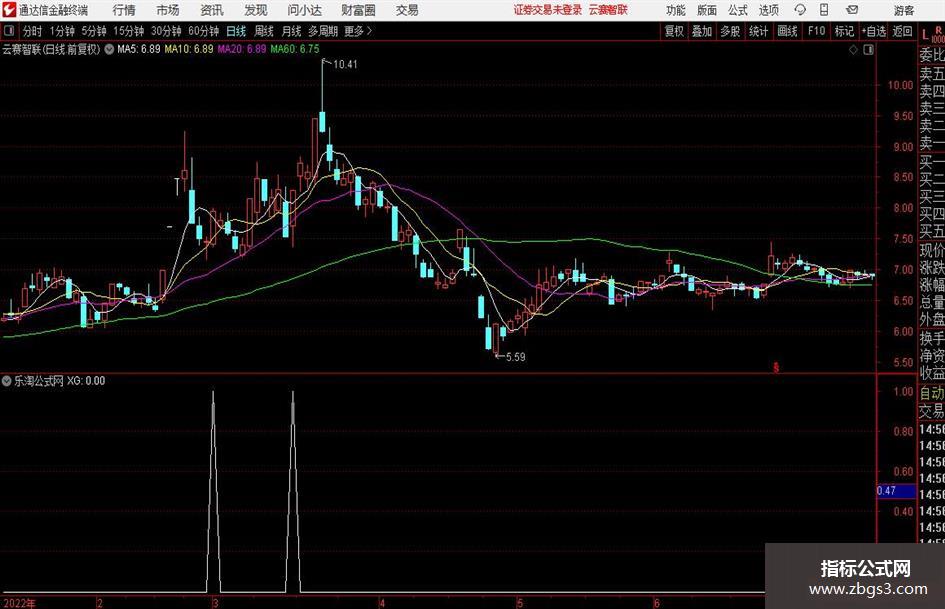This screenshot has width=945, height=609.
Task: Expand the MA indicator dropdown arrow
Action: [x=109, y=49]
